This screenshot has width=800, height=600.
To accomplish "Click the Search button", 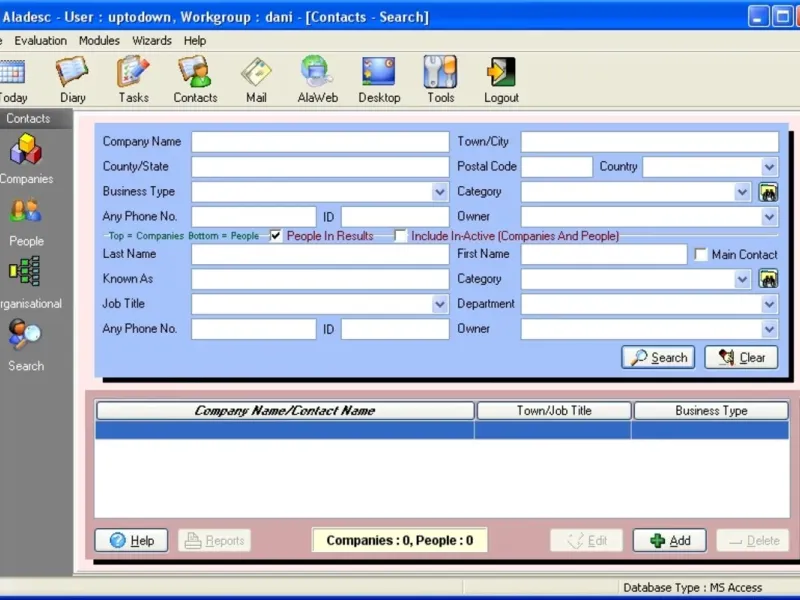I will [x=658, y=358].
